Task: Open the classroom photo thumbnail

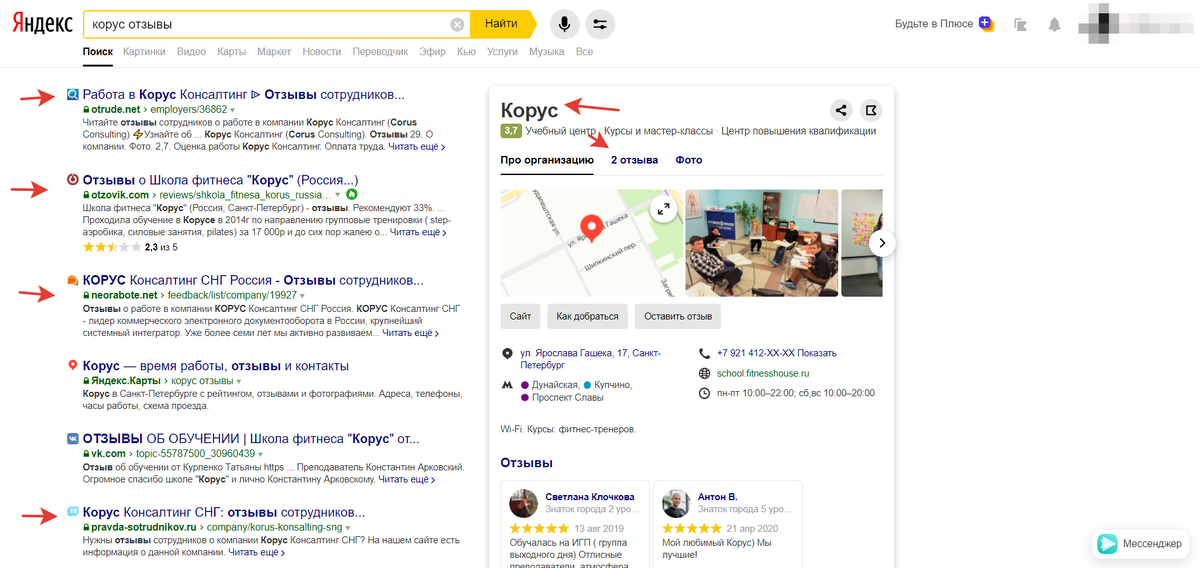Action: click(761, 243)
